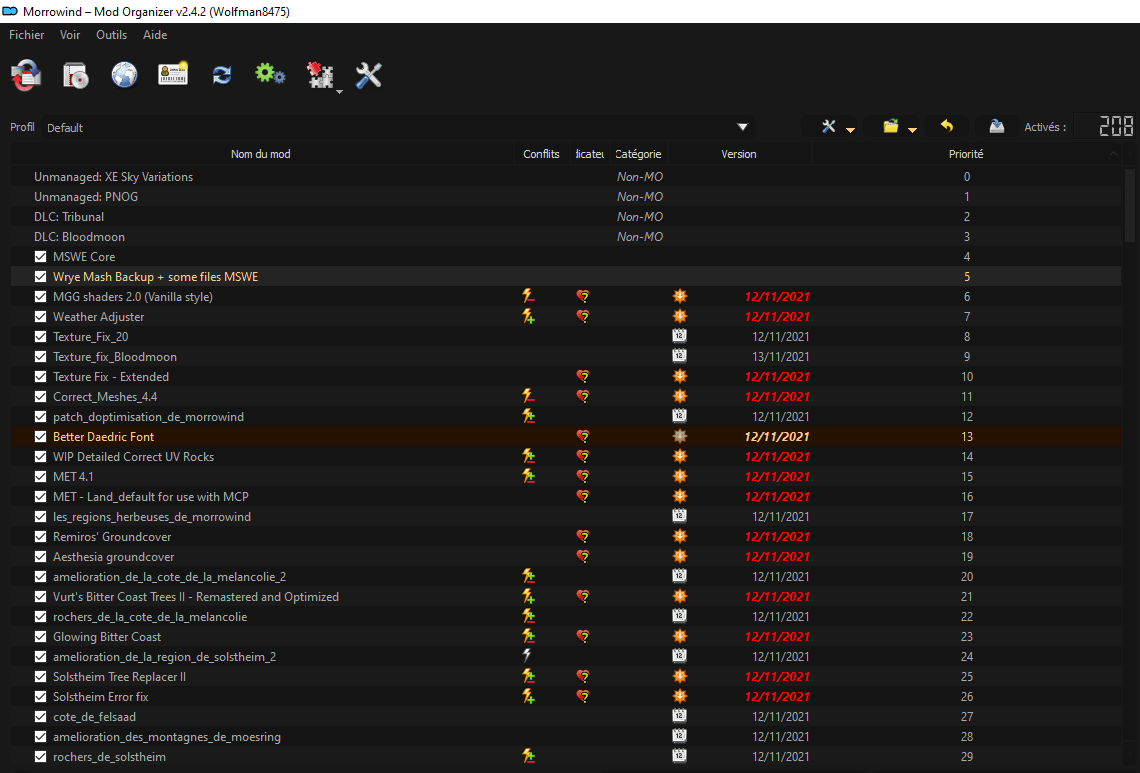Open the Fichier menu
The height and width of the screenshot is (773, 1140).
[x=27, y=35]
